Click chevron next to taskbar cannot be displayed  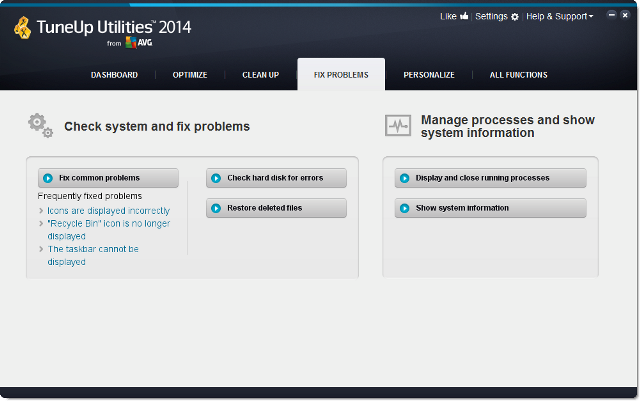(41, 249)
